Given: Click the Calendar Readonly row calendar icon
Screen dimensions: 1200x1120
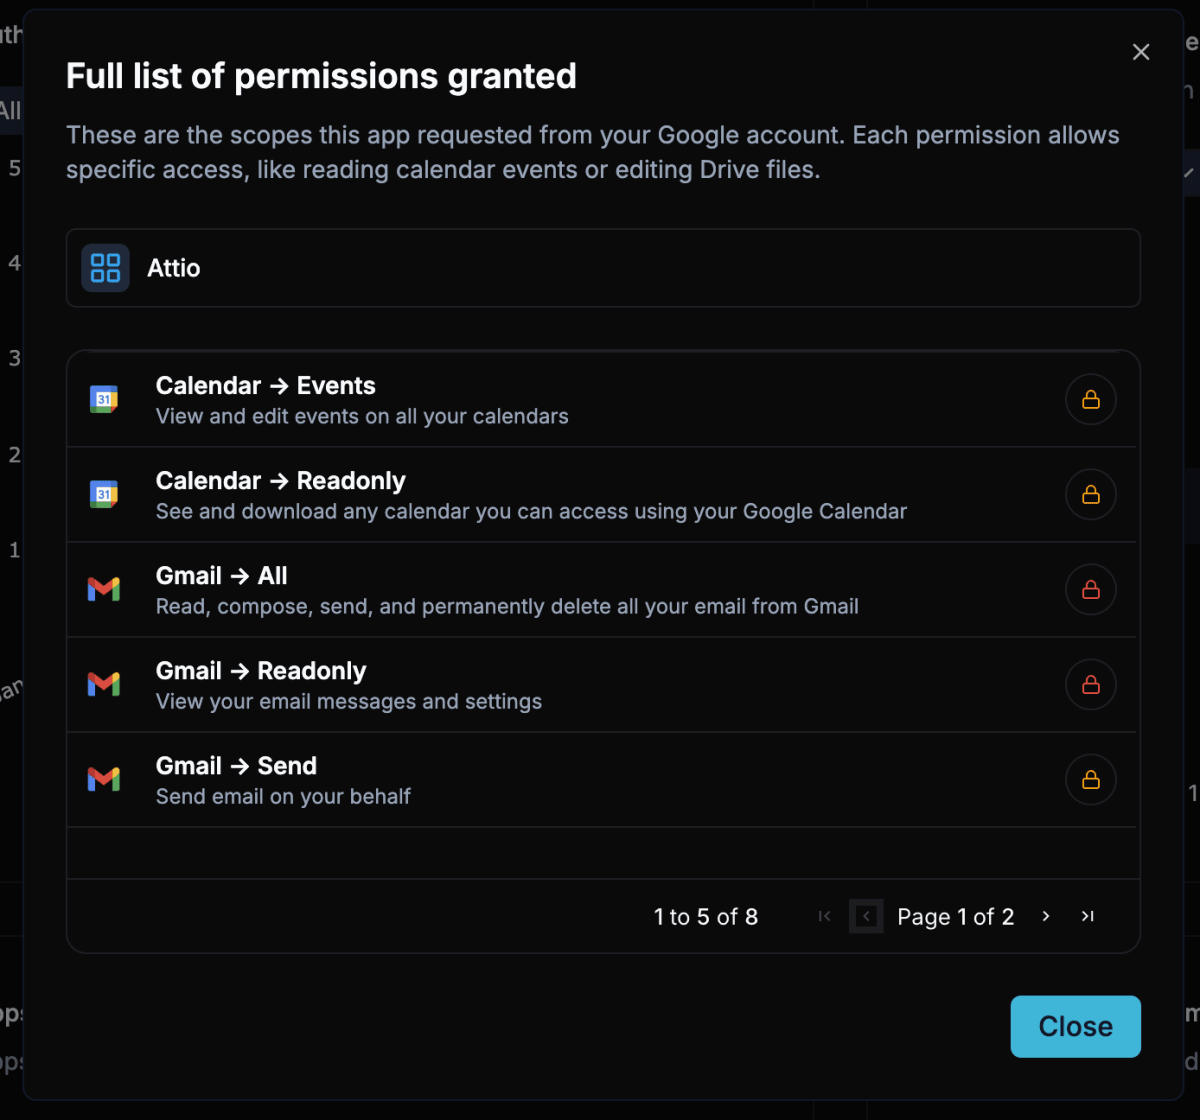Looking at the screenshot, I should click(104, 494).
